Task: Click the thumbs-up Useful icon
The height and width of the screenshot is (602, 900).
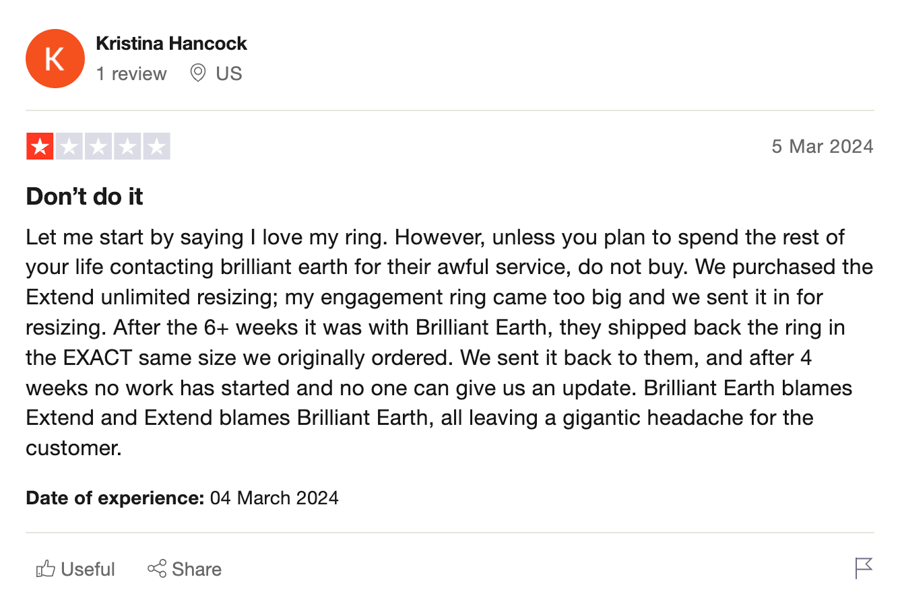Action: tap(45, 569)
